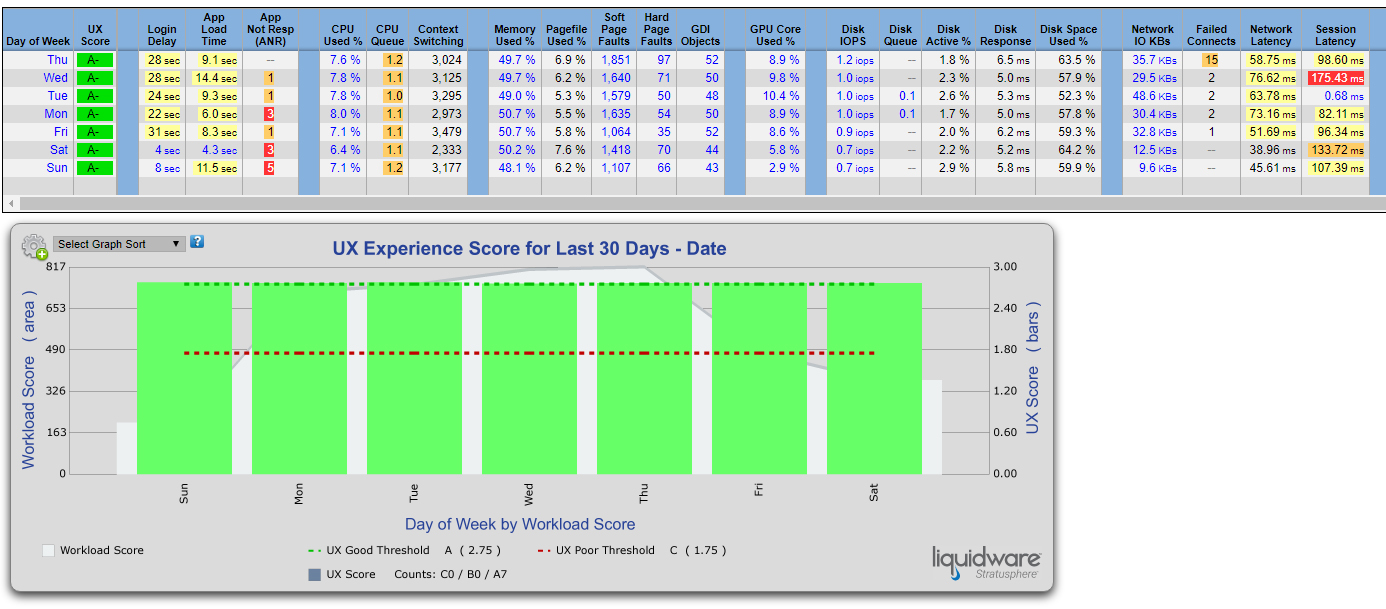Viewport: 1386px width, 609px height.
Task: Open the Select Graph Sort dropdown
Action: [x=119, y=244]
